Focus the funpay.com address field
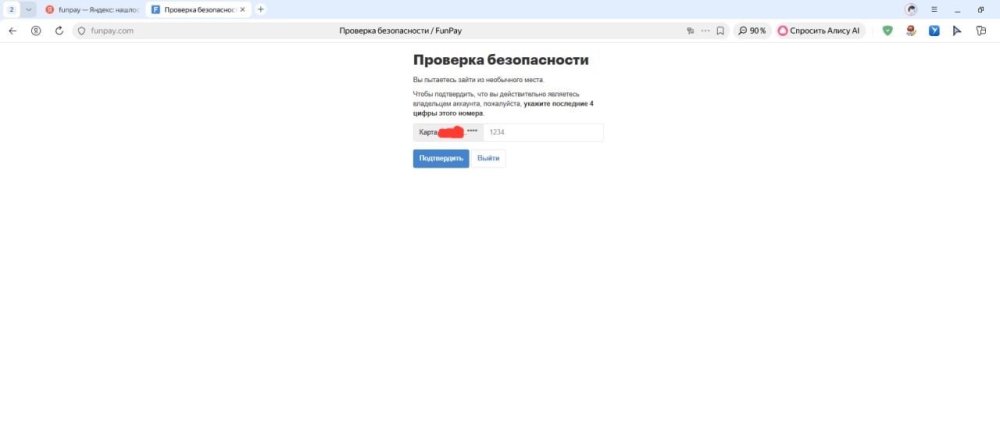Image resolution: width=1000 pixels, height=443 pixels. pyautogui.click(x=112, y=31)
